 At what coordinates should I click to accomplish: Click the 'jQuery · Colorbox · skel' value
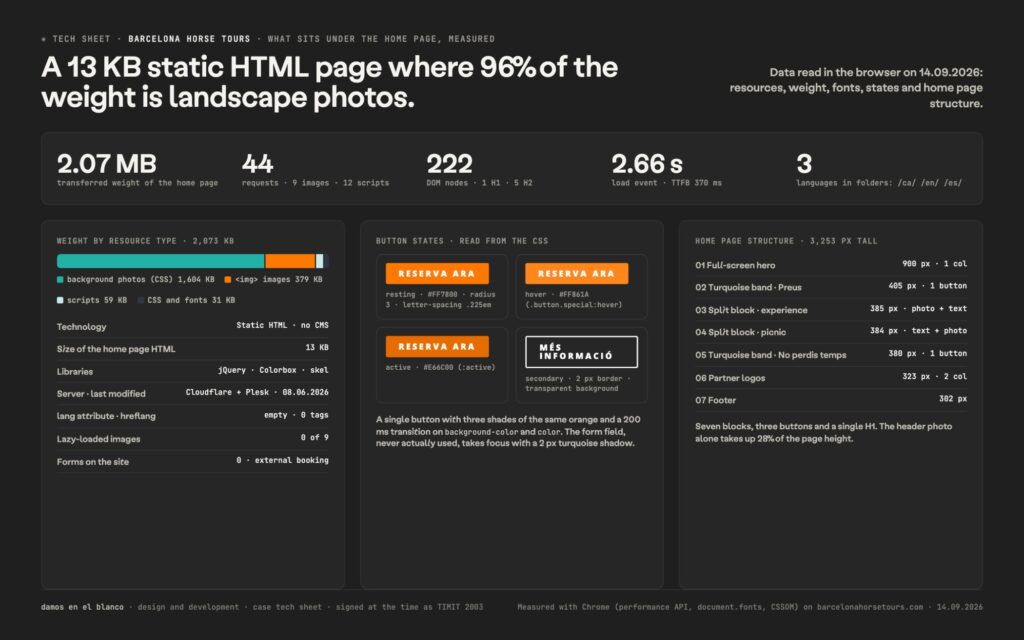pos(273,370)
